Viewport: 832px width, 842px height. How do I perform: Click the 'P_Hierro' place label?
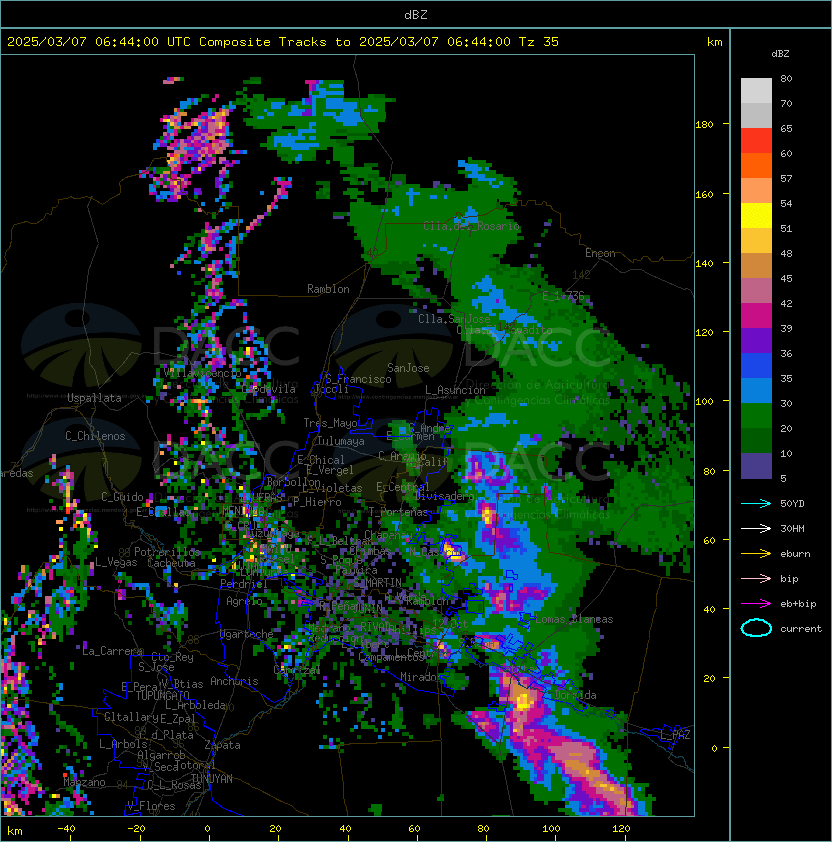point(317,502)
